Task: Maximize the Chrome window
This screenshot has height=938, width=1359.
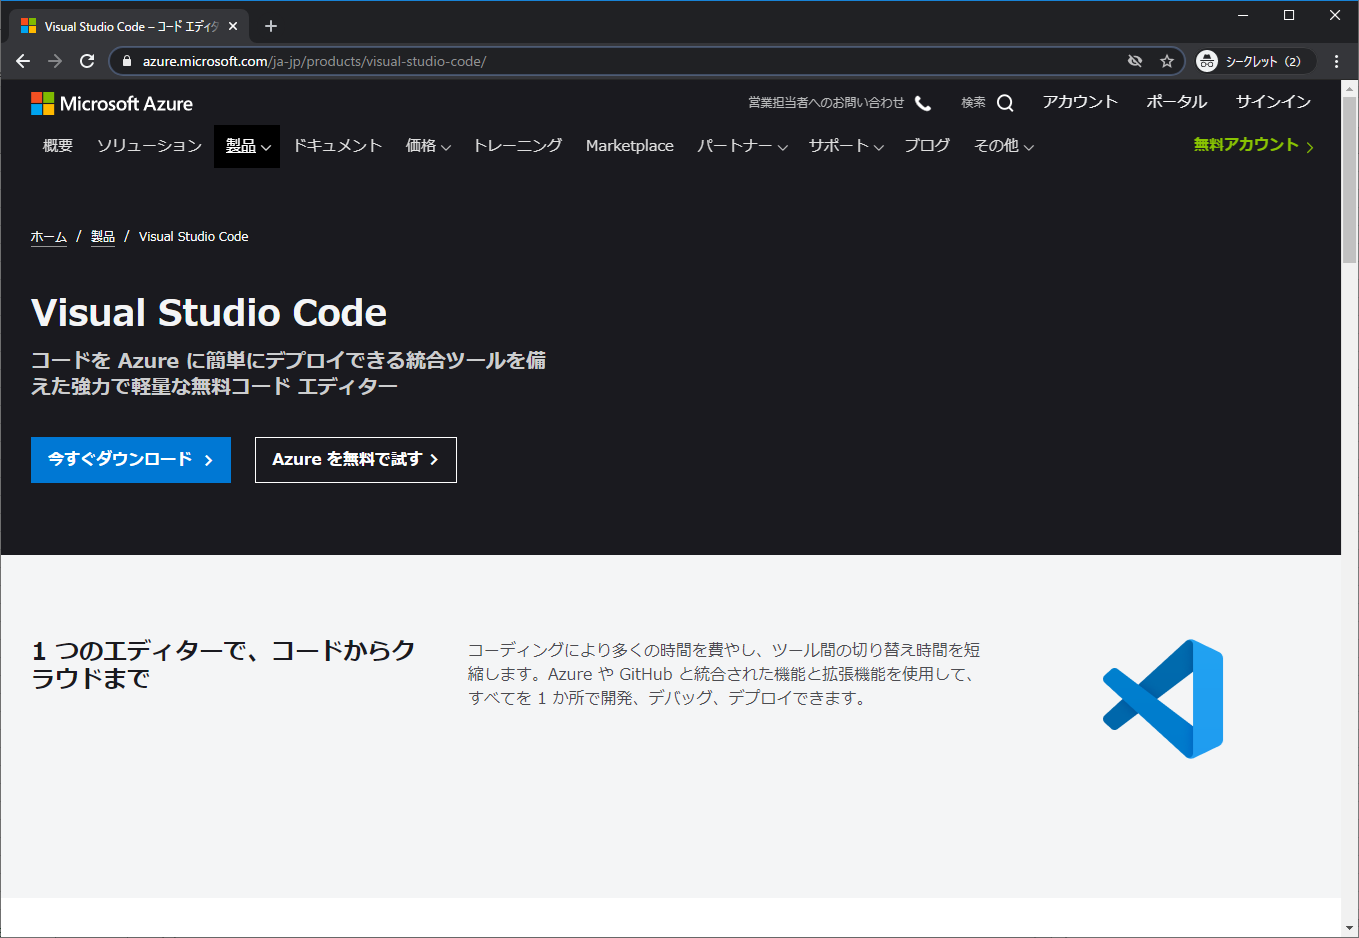Action: (x=1289, y=15)
